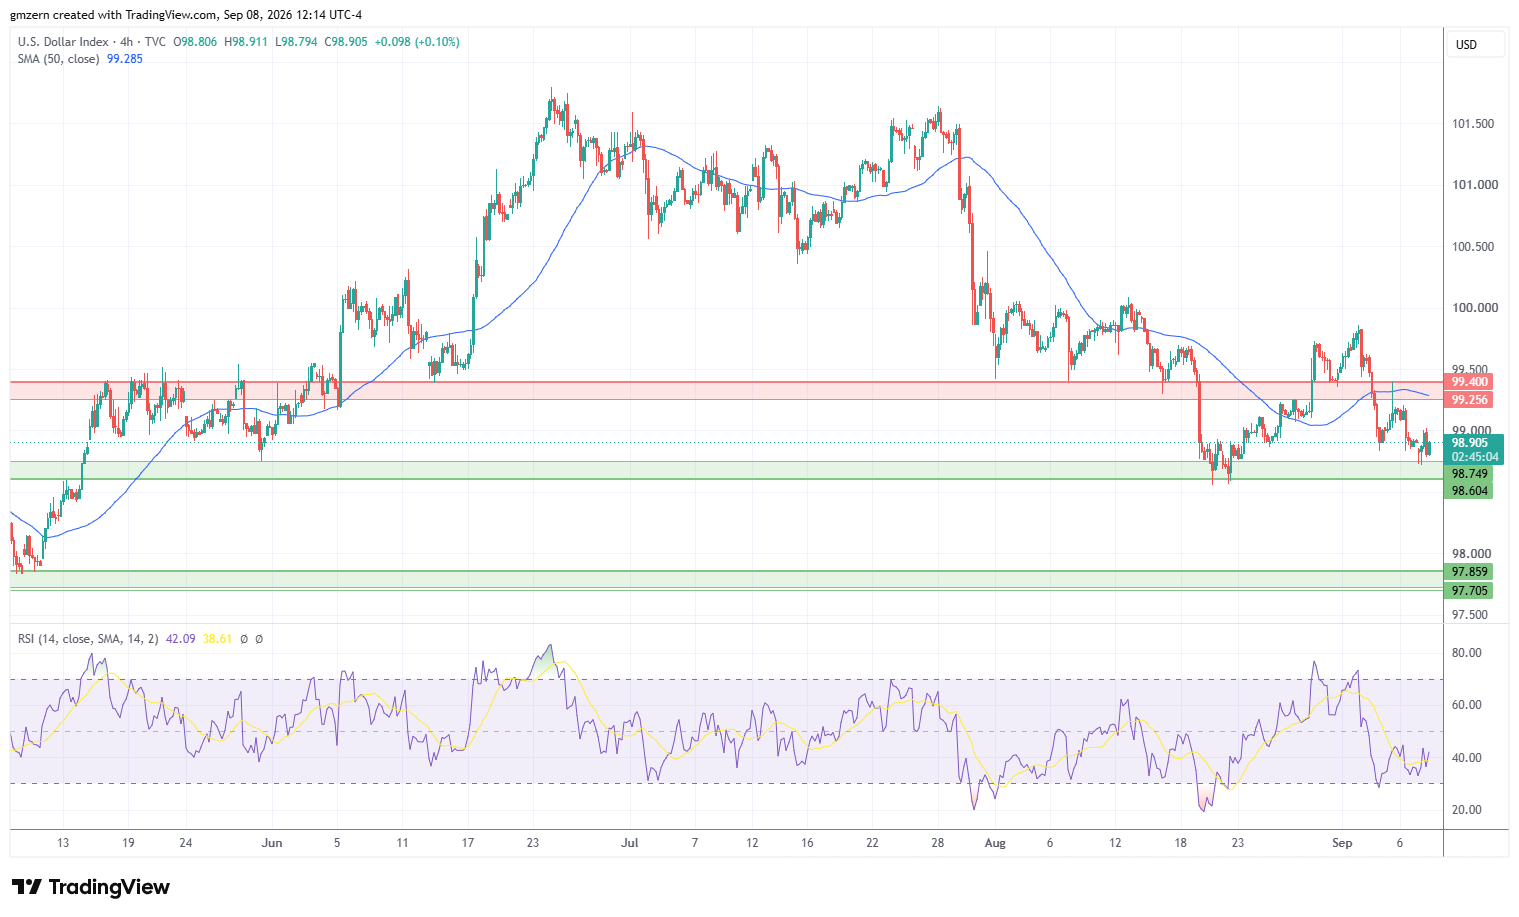Click the RSI moving average value 38.61
The width and height of the screenshot is (1519, 917).
click(x=217, y=638)
